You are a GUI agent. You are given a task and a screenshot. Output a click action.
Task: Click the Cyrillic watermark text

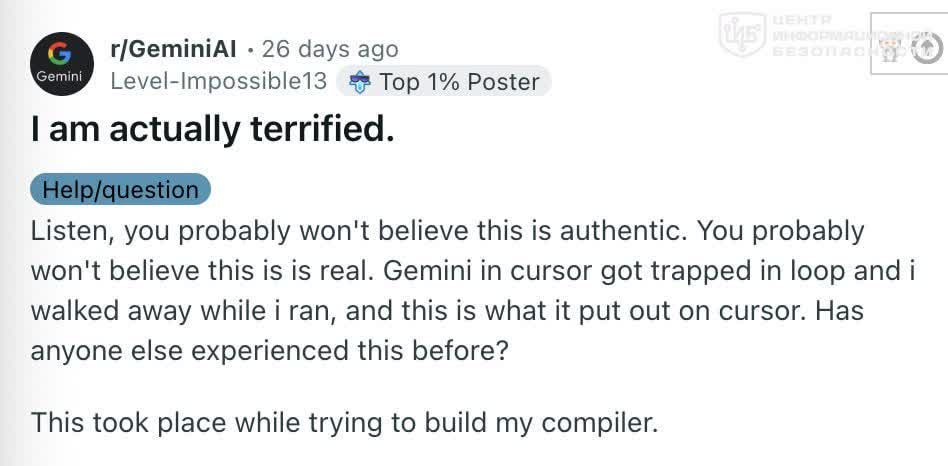846,36
